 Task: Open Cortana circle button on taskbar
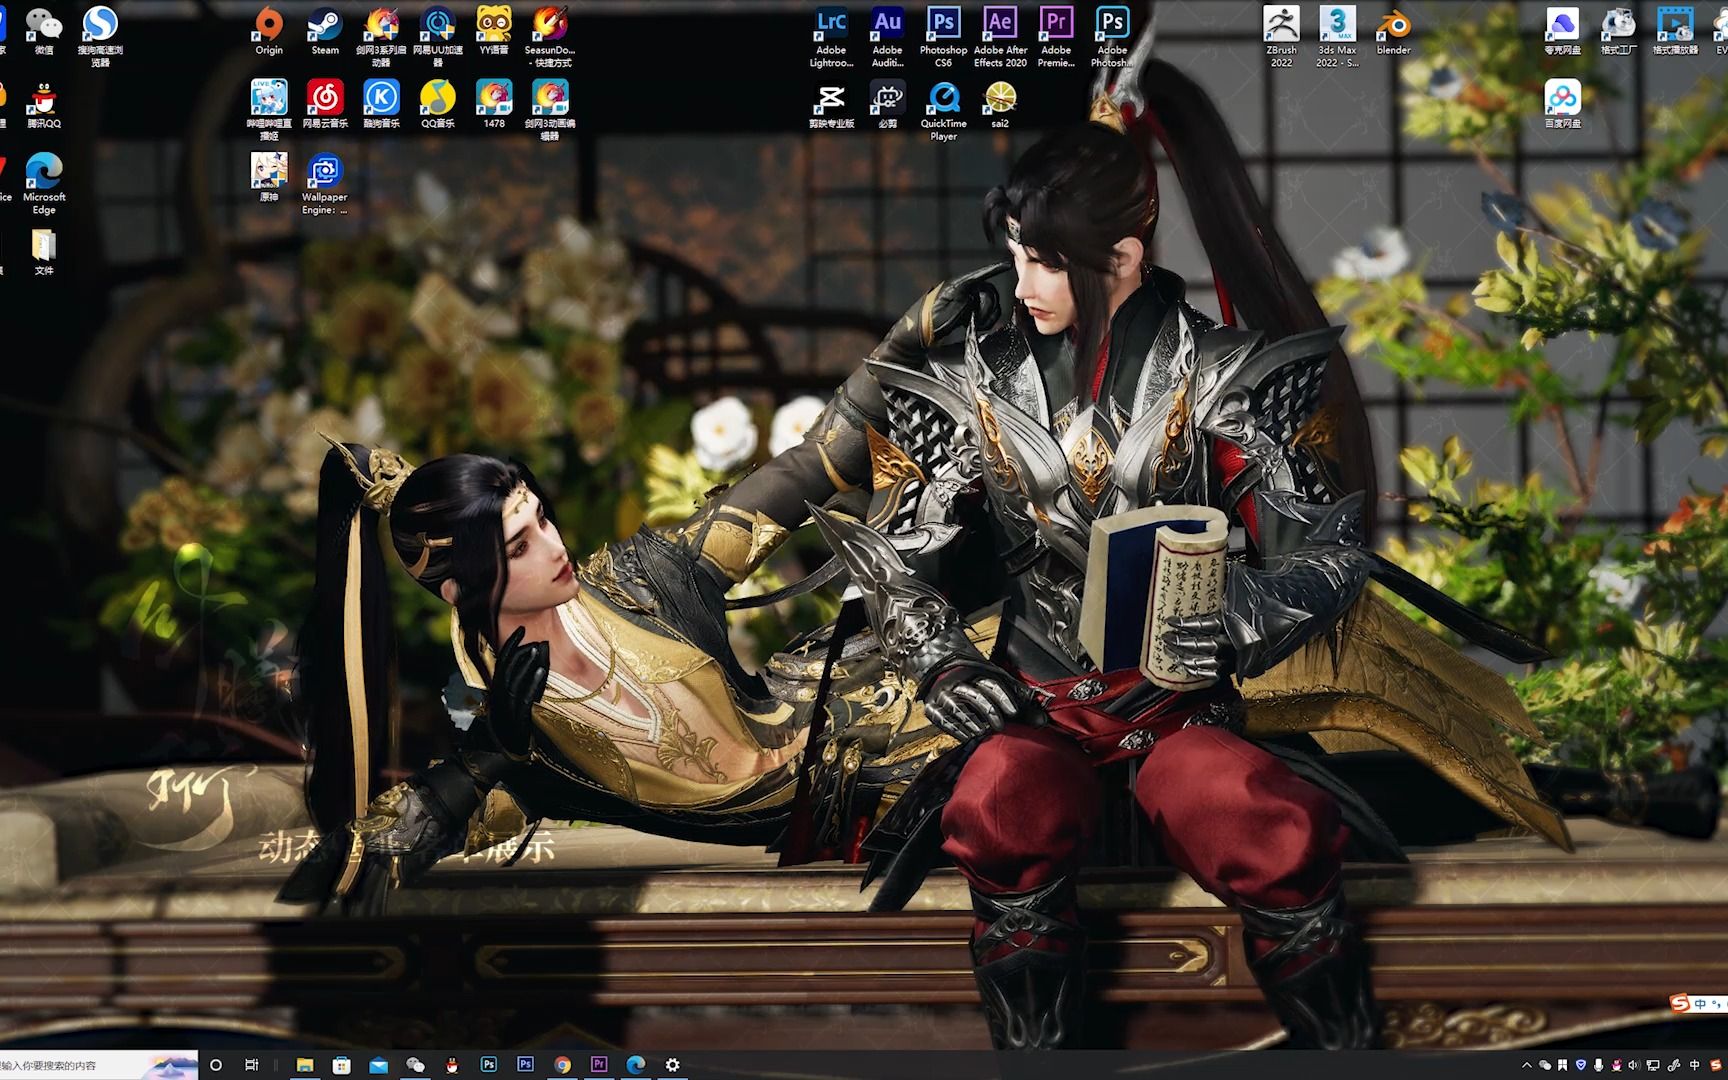216,1065
